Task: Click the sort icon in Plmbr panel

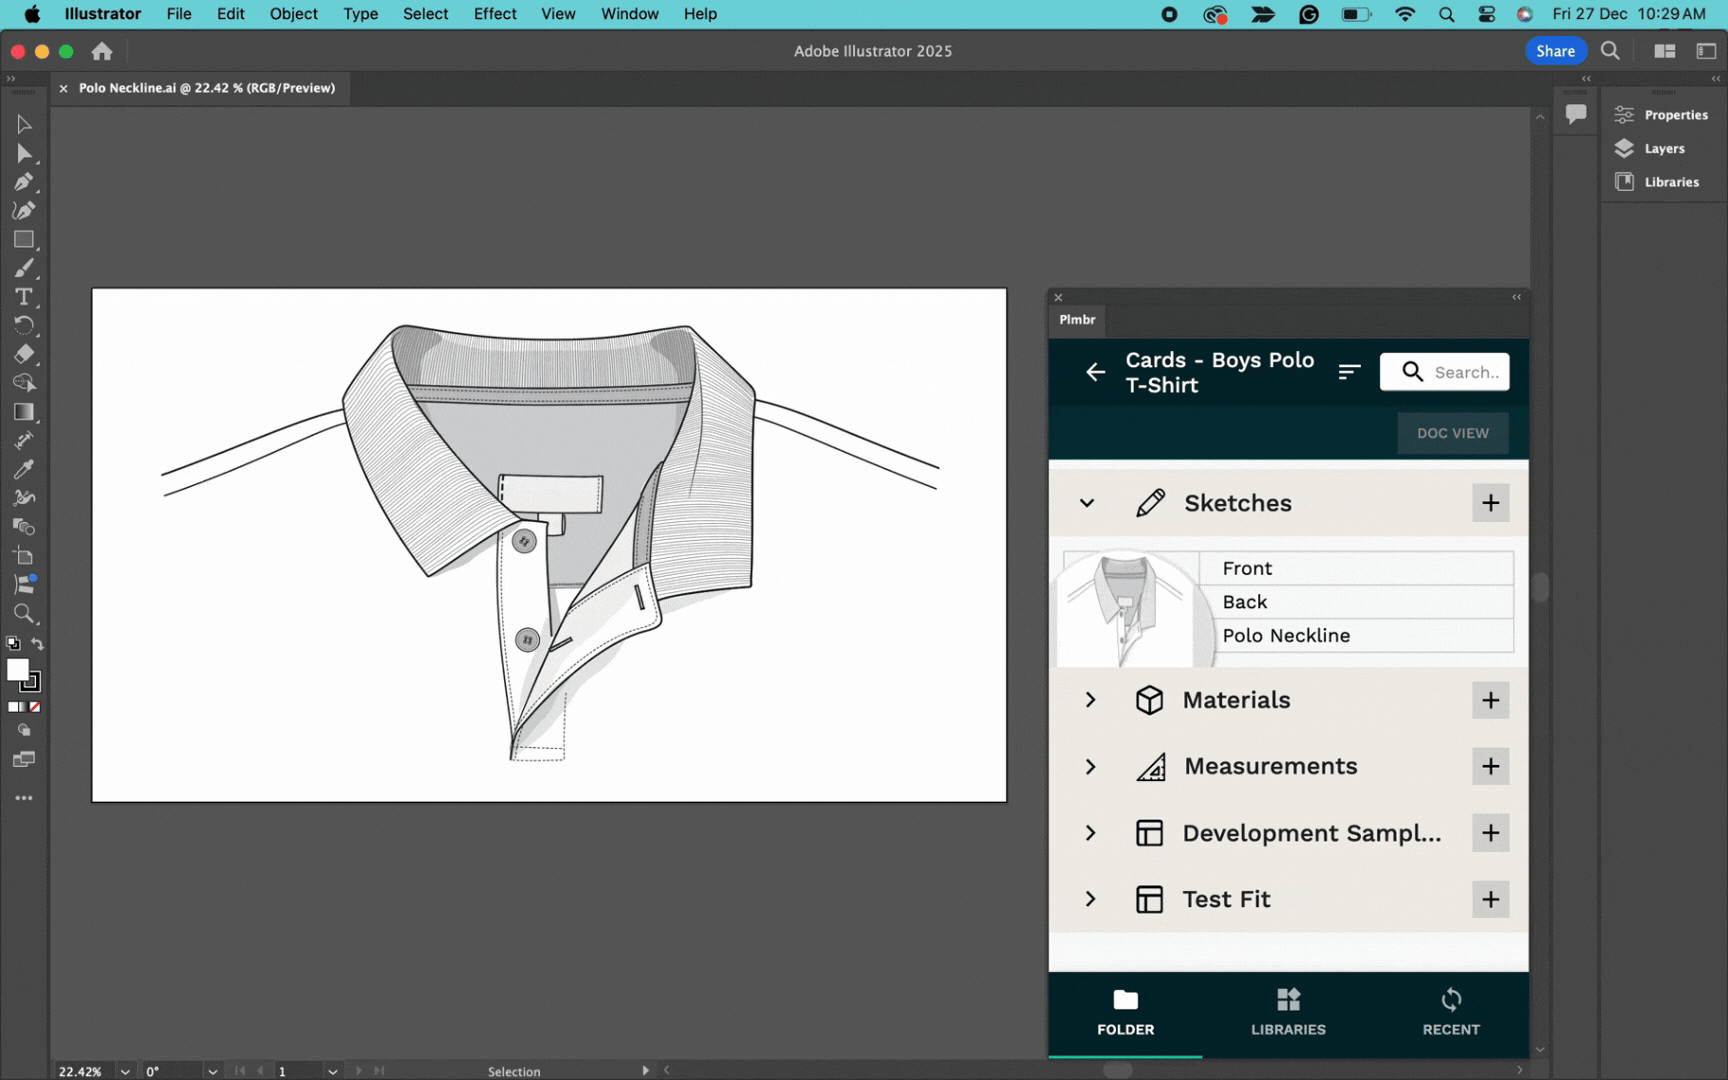Action: click(x=1349, y=372)
